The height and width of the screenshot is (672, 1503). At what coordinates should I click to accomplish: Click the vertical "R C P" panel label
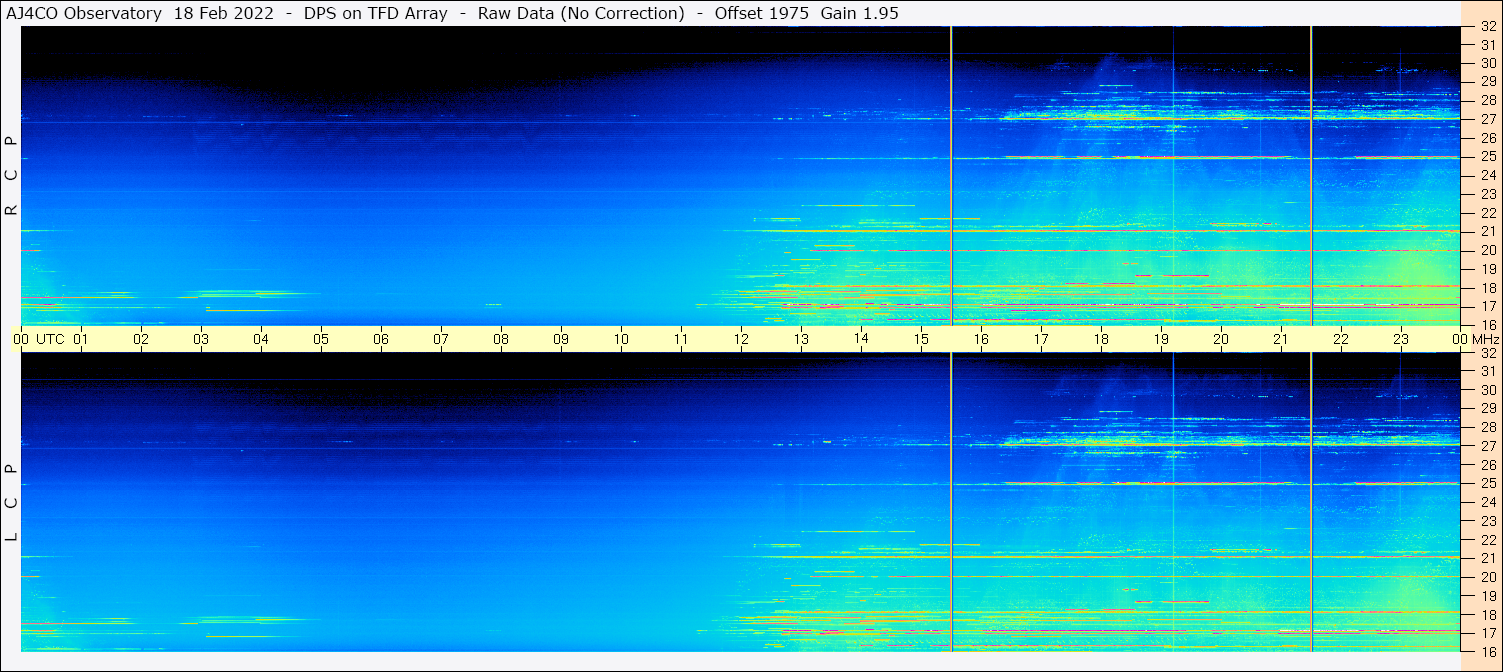pyautogui.click(x=12, y=176)
